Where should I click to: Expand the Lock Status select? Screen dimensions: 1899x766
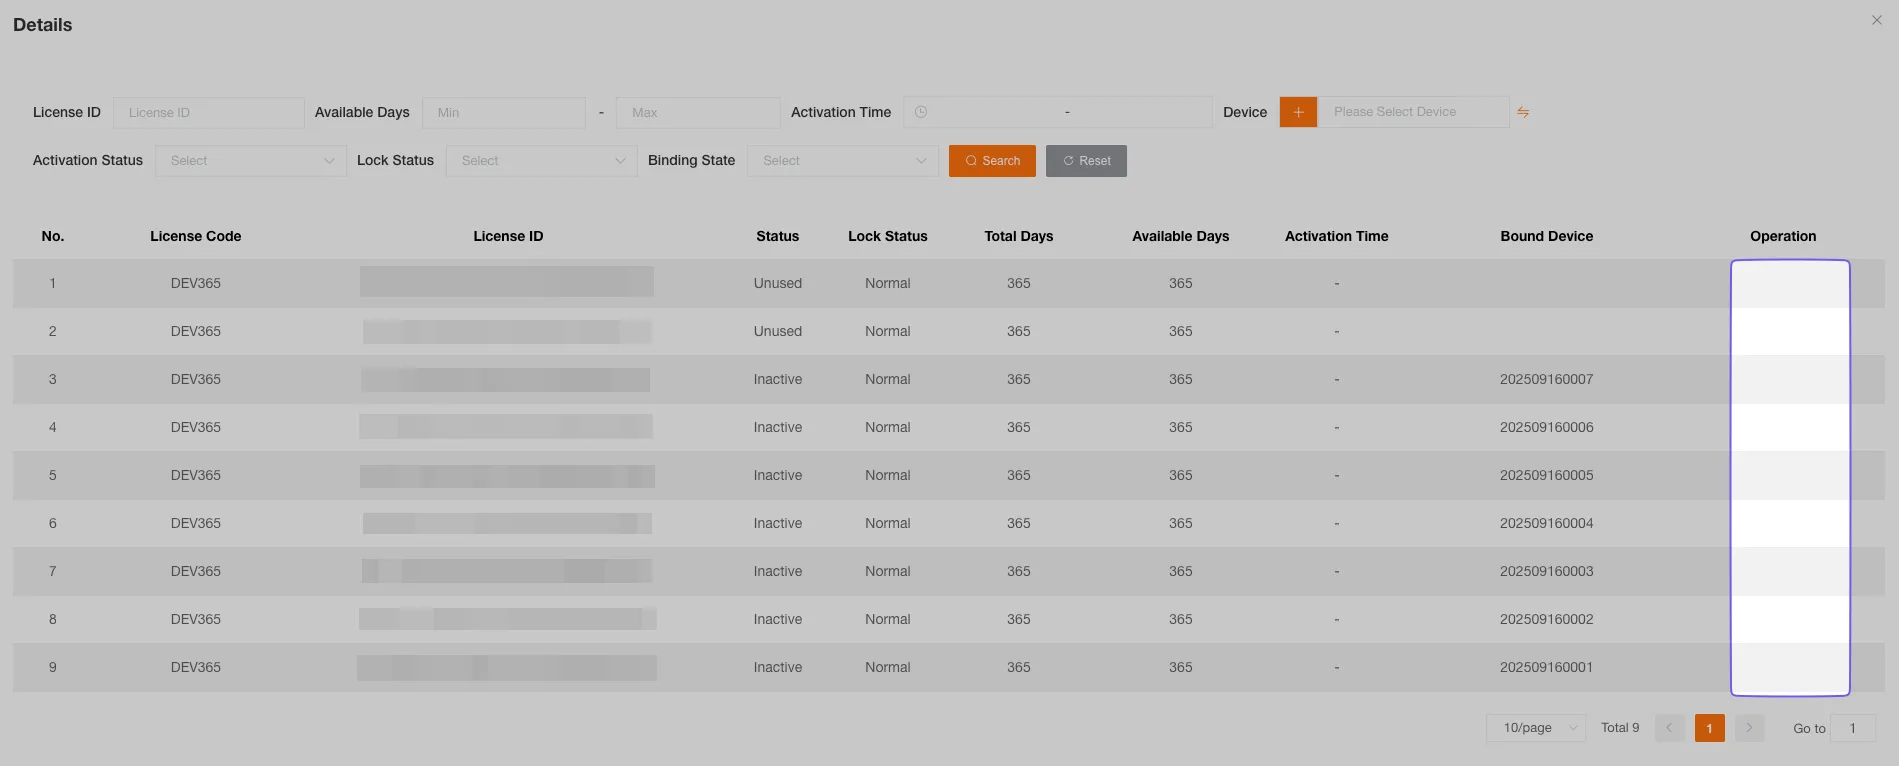point(541,161)
